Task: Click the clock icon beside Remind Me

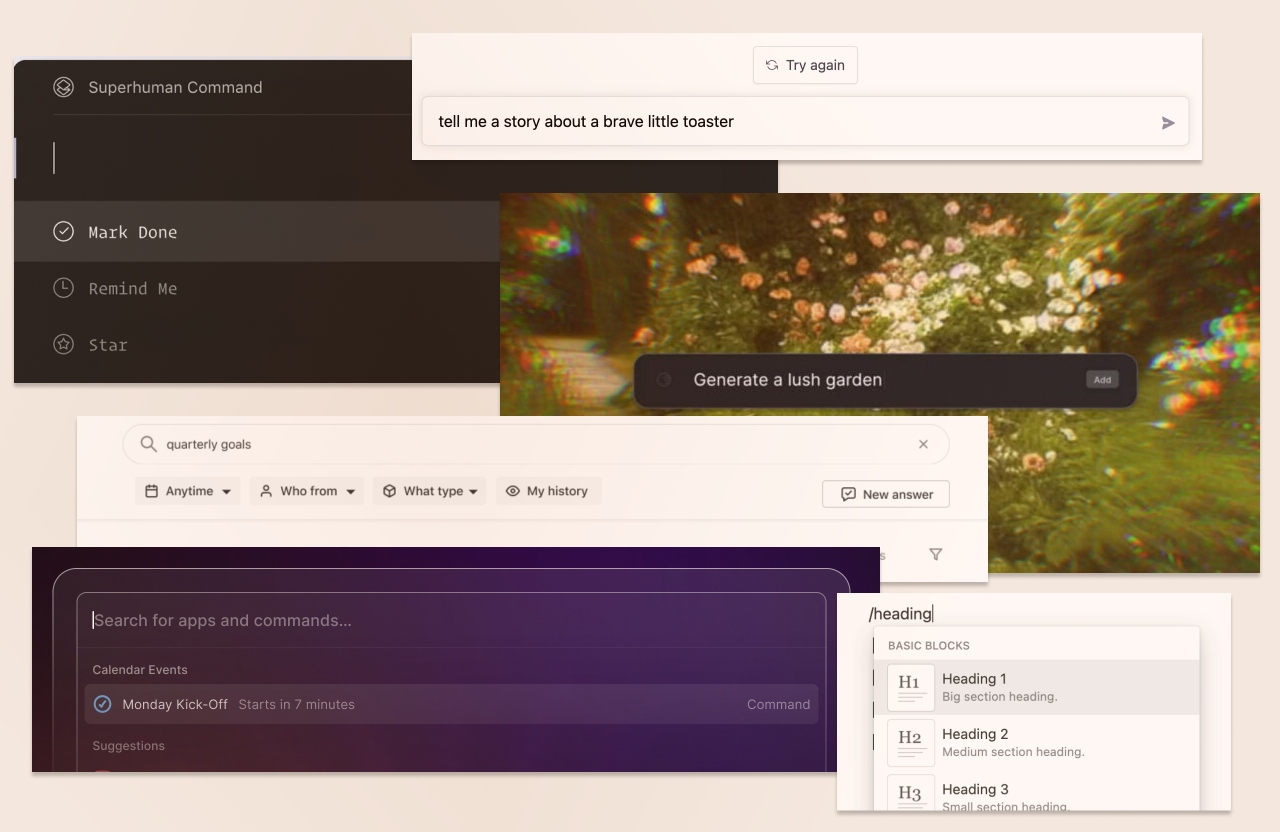Action: point(63,288)
